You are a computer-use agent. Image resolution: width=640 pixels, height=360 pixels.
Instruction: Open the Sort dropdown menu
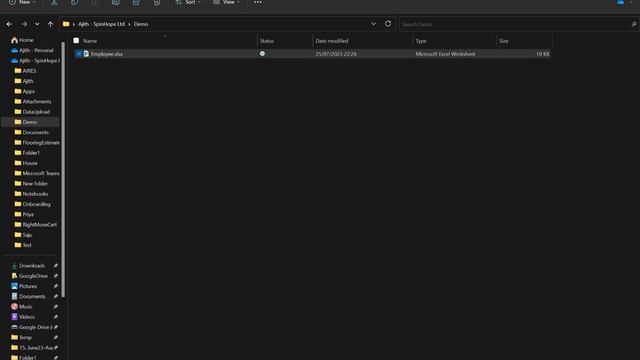188,2
